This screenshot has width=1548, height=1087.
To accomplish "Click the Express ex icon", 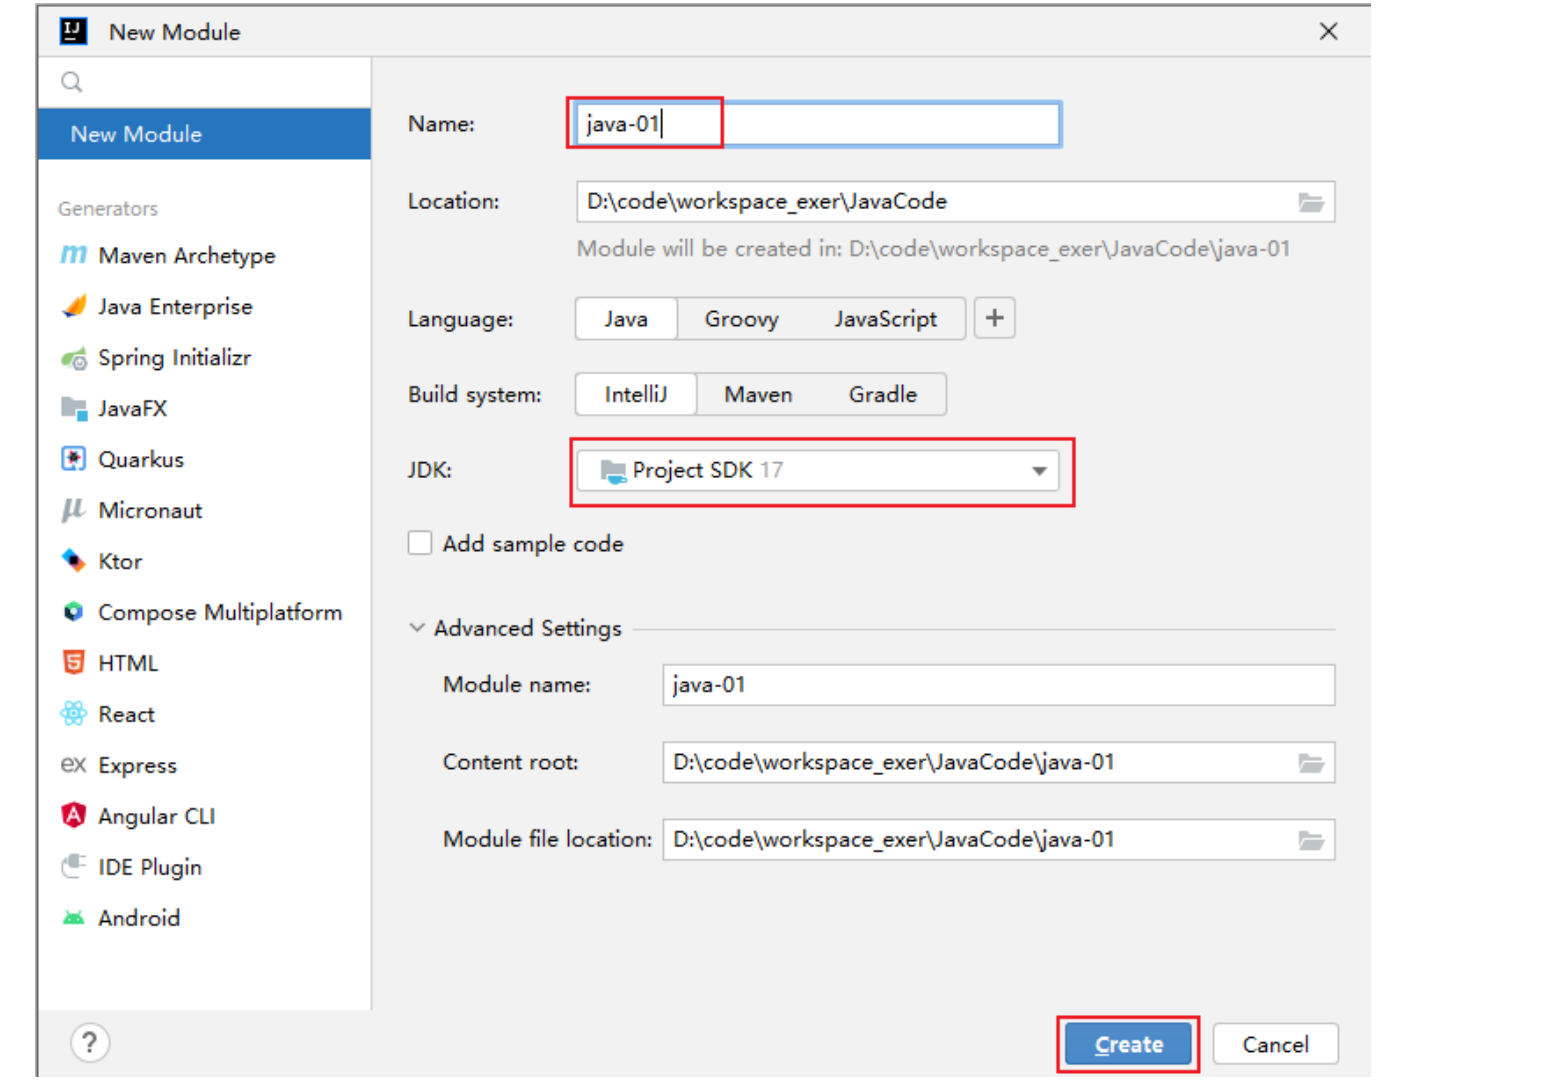I will click(73, 765).
